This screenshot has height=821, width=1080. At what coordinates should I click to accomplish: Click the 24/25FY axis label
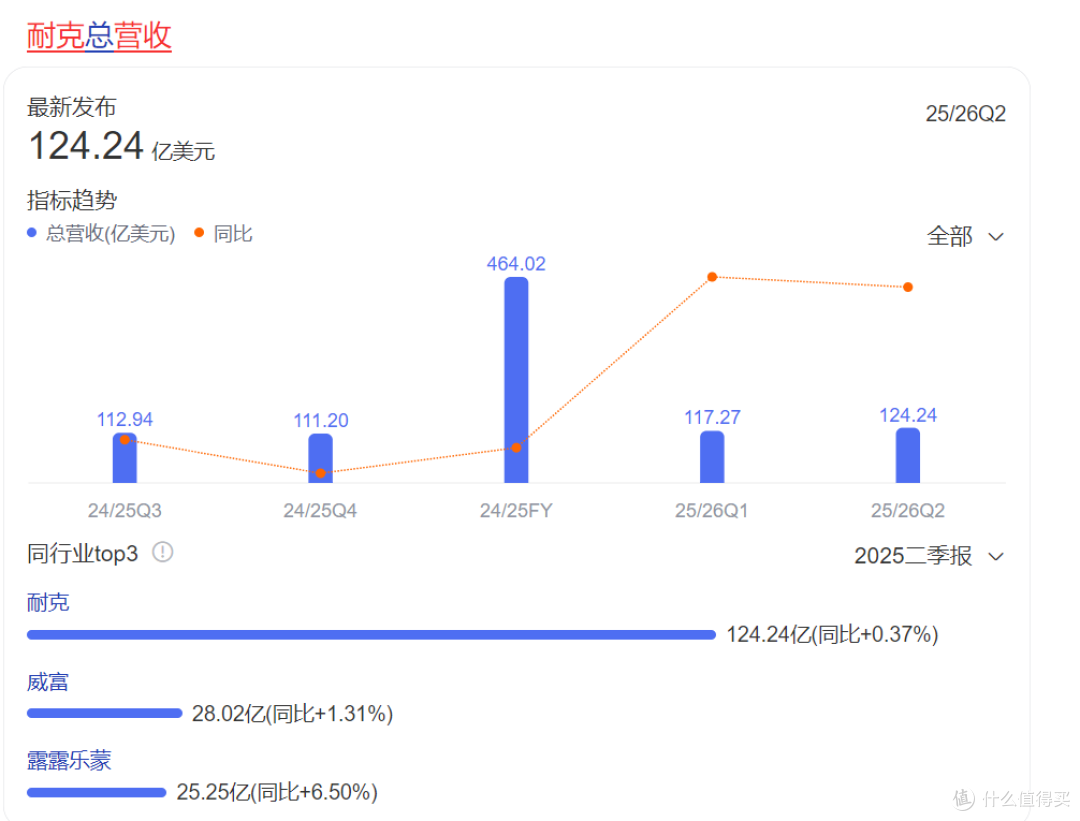[516, 510]
